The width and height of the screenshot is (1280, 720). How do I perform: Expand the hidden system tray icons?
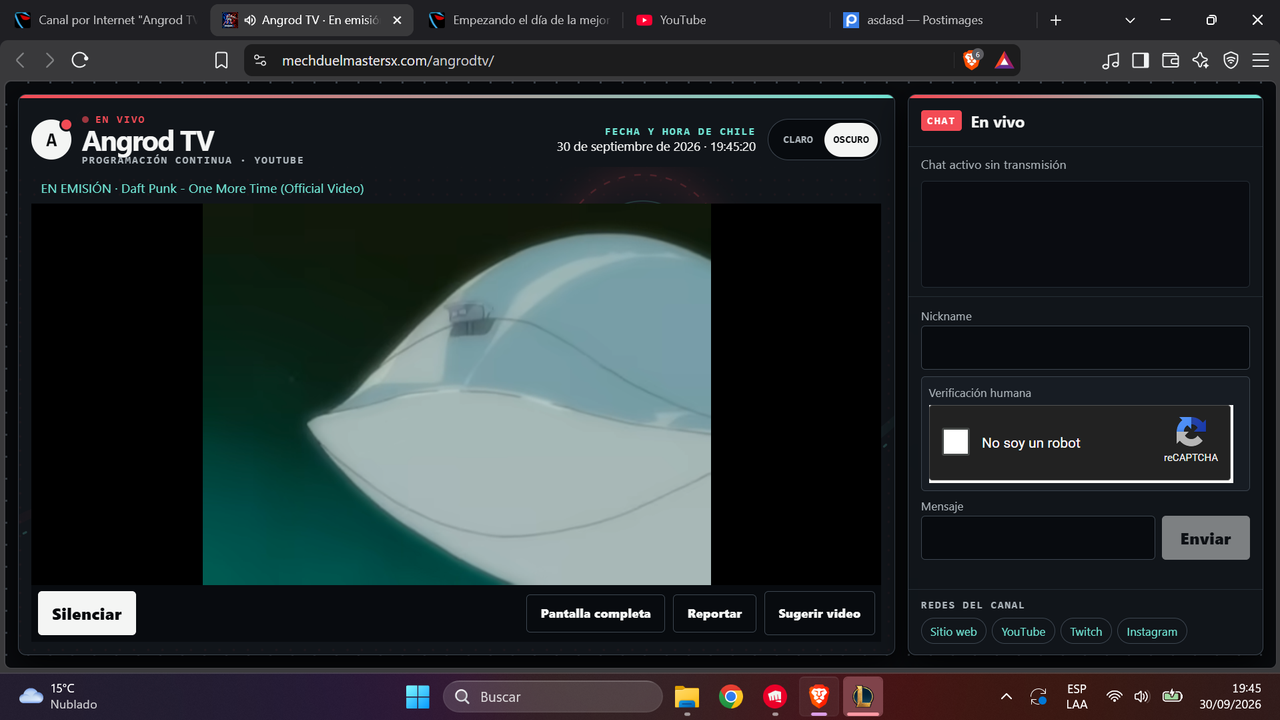[x=1006, y=696]
